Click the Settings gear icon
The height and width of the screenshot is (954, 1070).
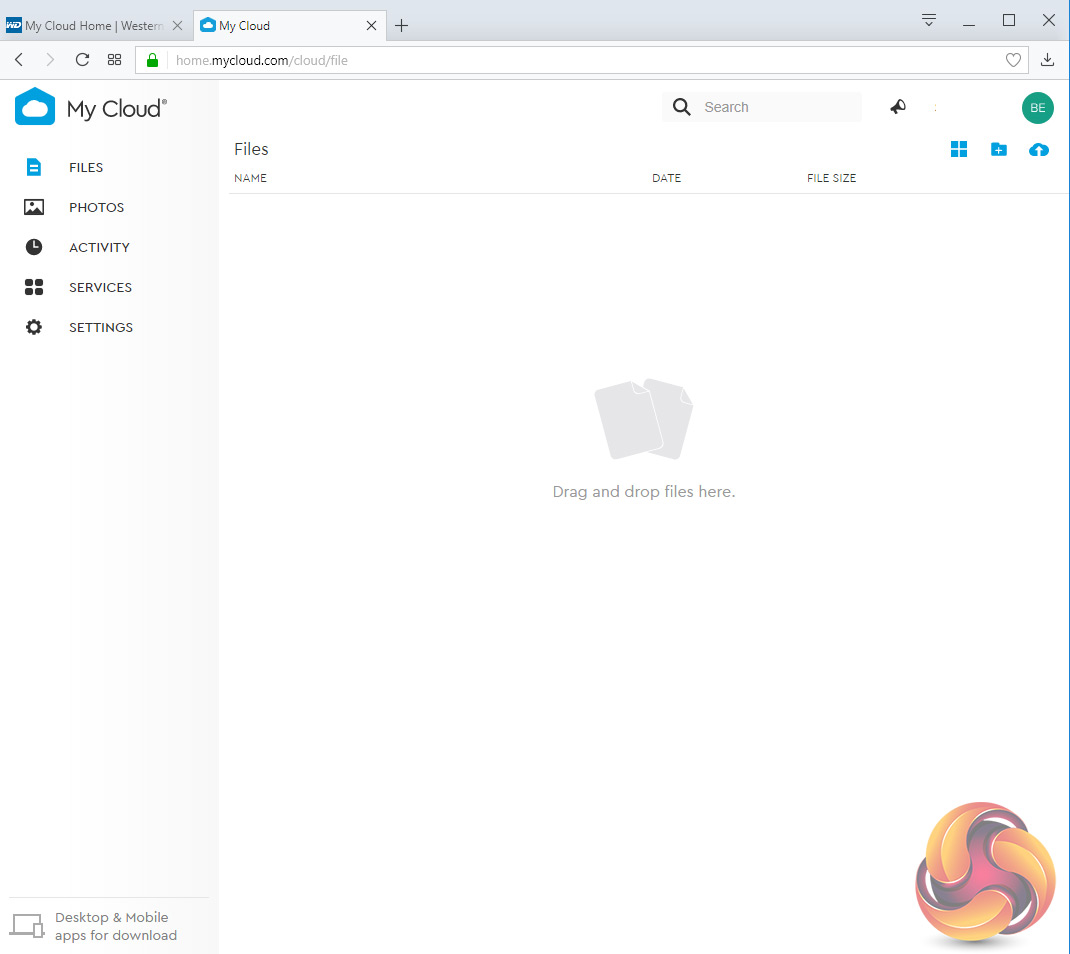coord(33,327)
